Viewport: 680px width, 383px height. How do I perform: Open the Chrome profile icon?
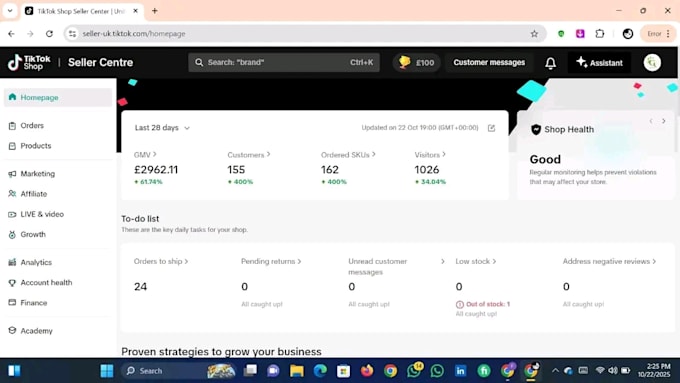coord(628,34)
